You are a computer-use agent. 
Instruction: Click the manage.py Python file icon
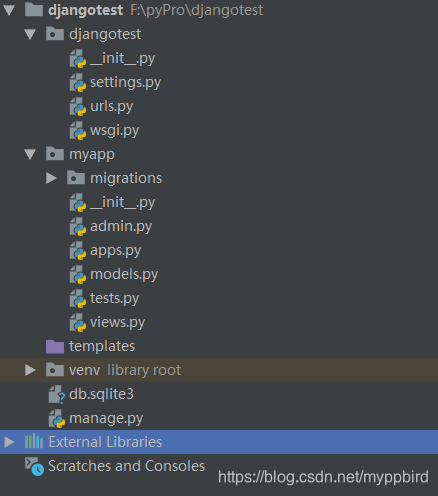[57, 419]
